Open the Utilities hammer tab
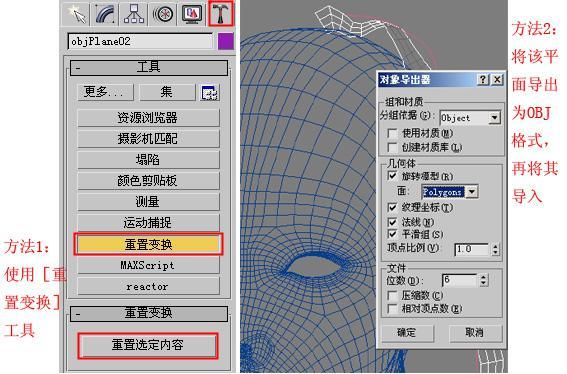The image size is (567, 374). (221, 14)
